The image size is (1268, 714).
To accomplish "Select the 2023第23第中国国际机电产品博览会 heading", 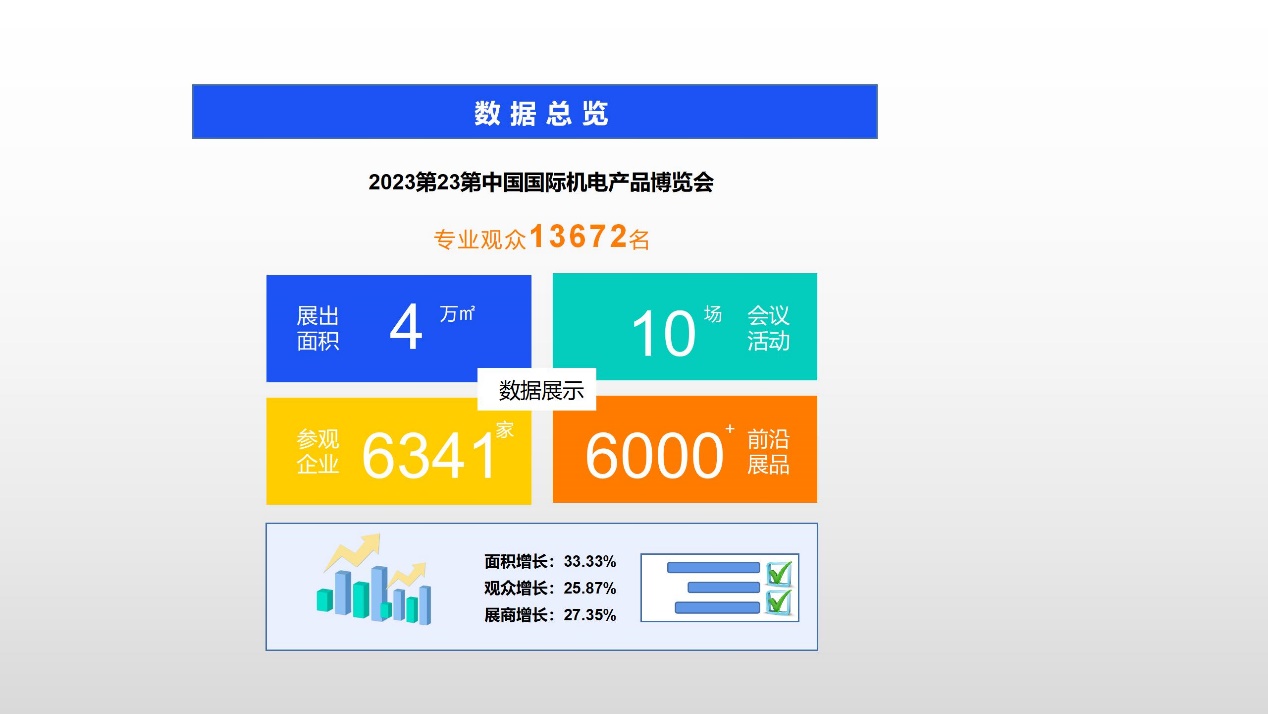I will (540, 183).
